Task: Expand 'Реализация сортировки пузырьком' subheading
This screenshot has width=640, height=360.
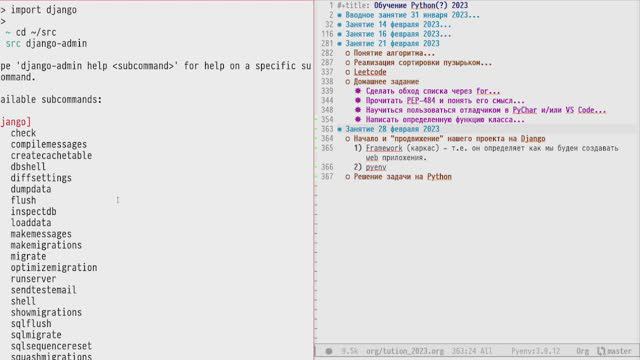Action: (422, 63)
